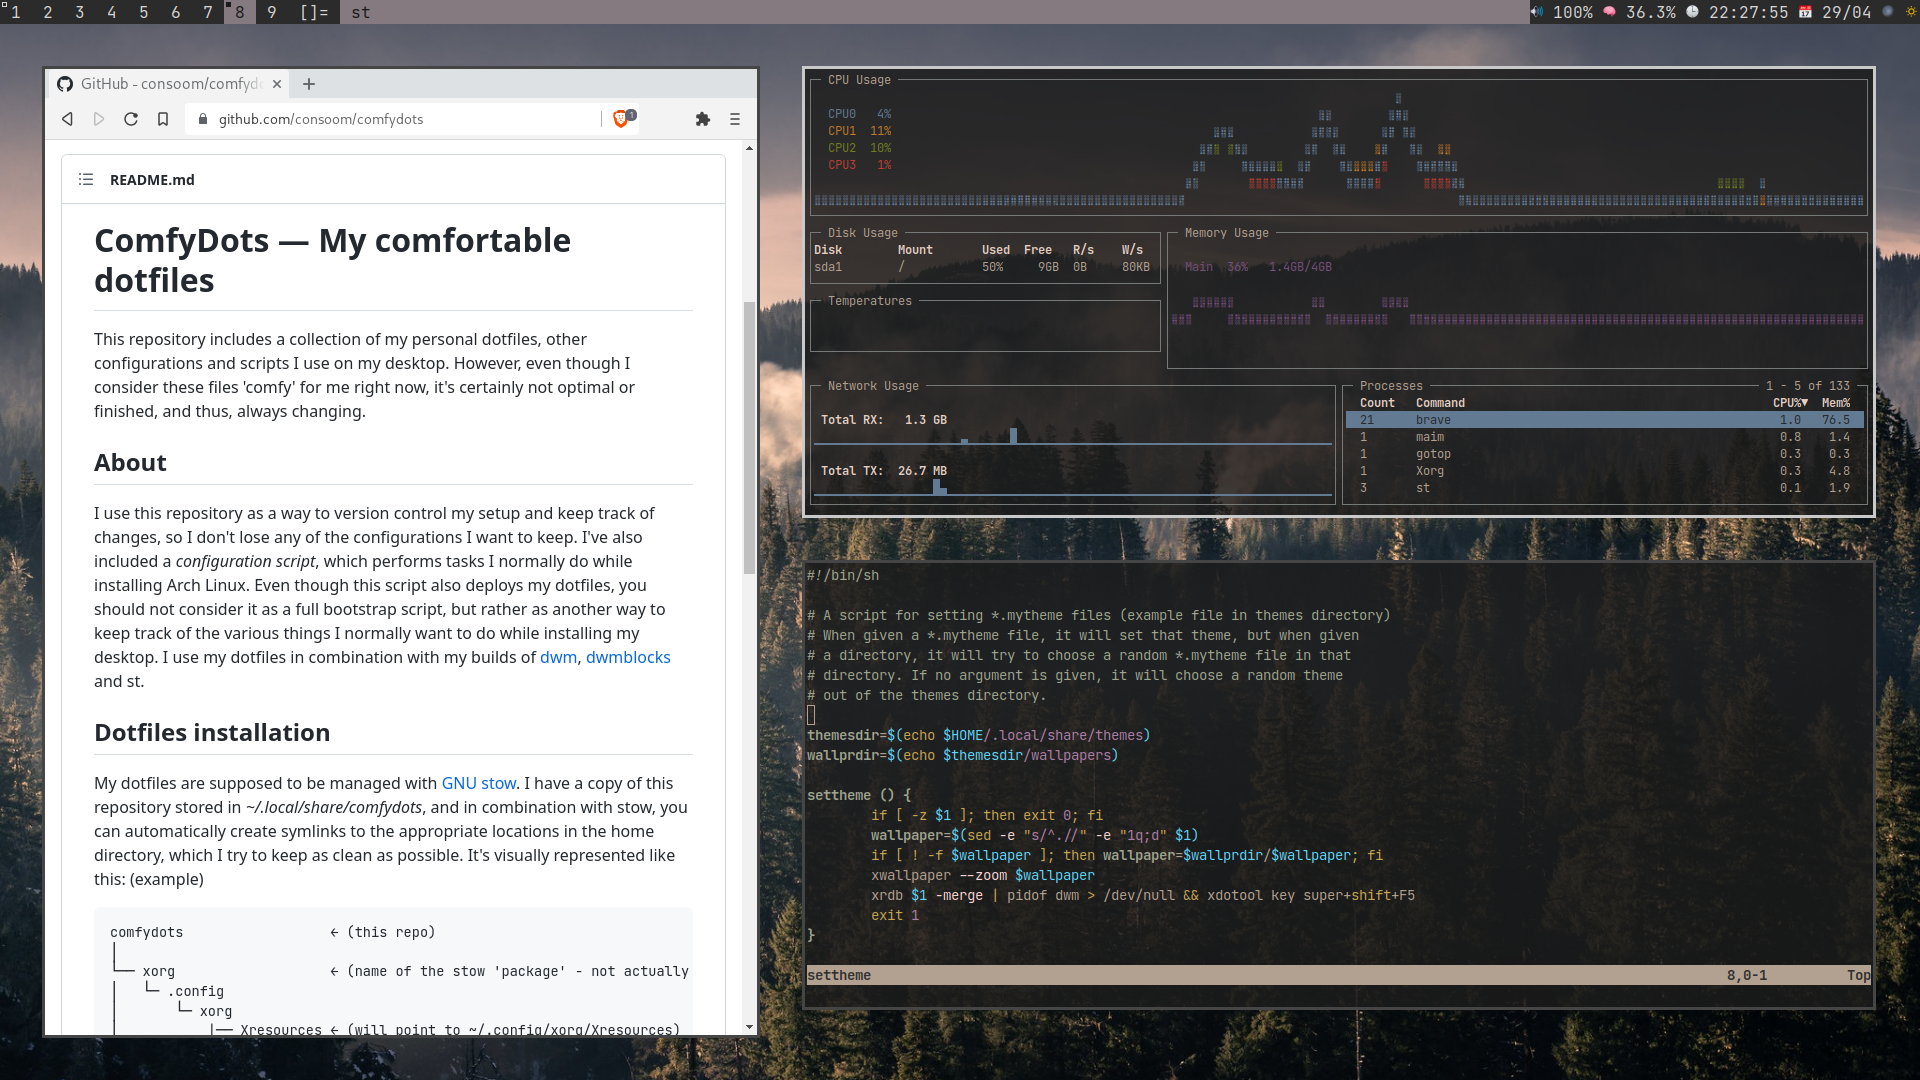1920x1080 pixels.
Task: Open the dwmblocks link
Action: (628, 657)
